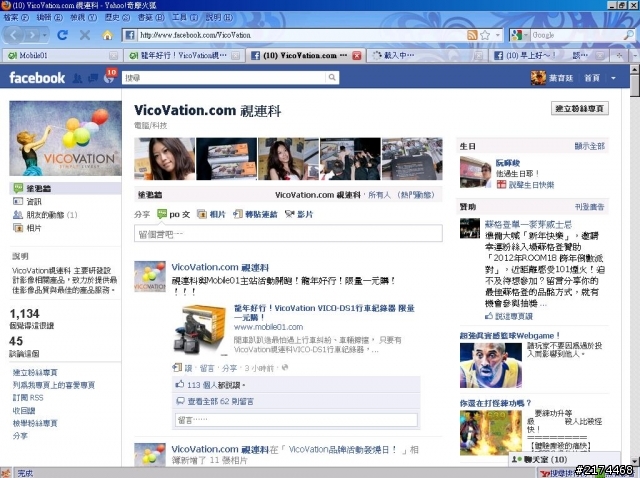Click the Facebook logo
The height and width of the screenshot is (478, 640).
tap(37, 78)
